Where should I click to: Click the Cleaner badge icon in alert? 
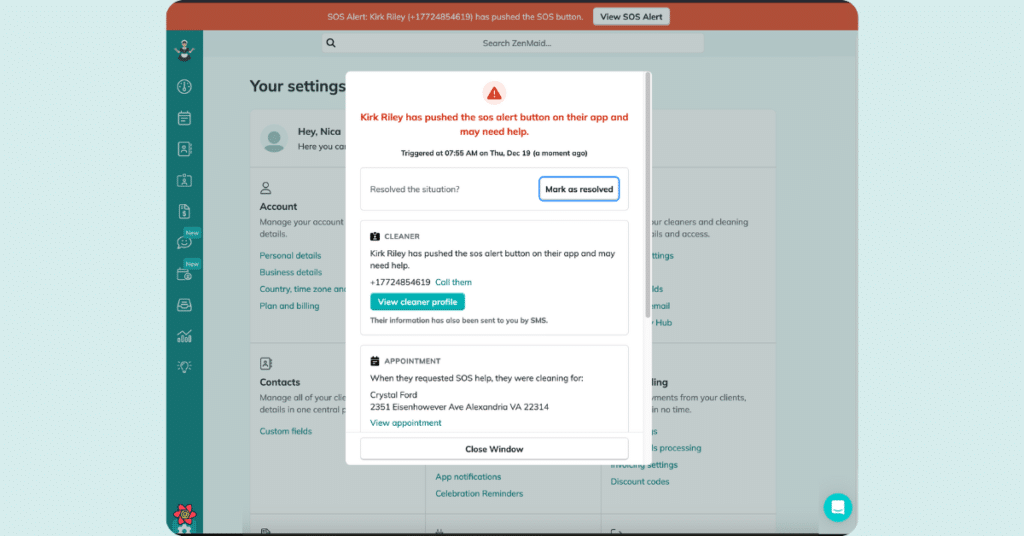tap(375, 236)
